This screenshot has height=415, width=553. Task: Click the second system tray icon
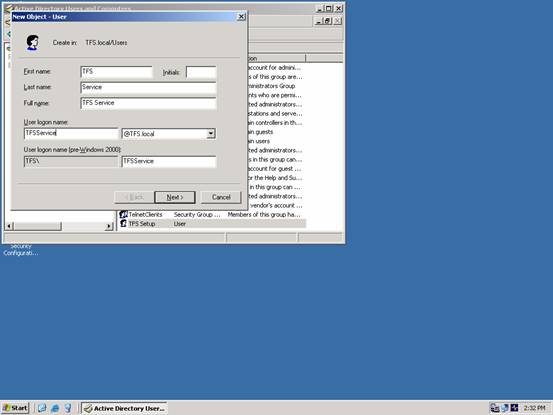coord(505,408)
